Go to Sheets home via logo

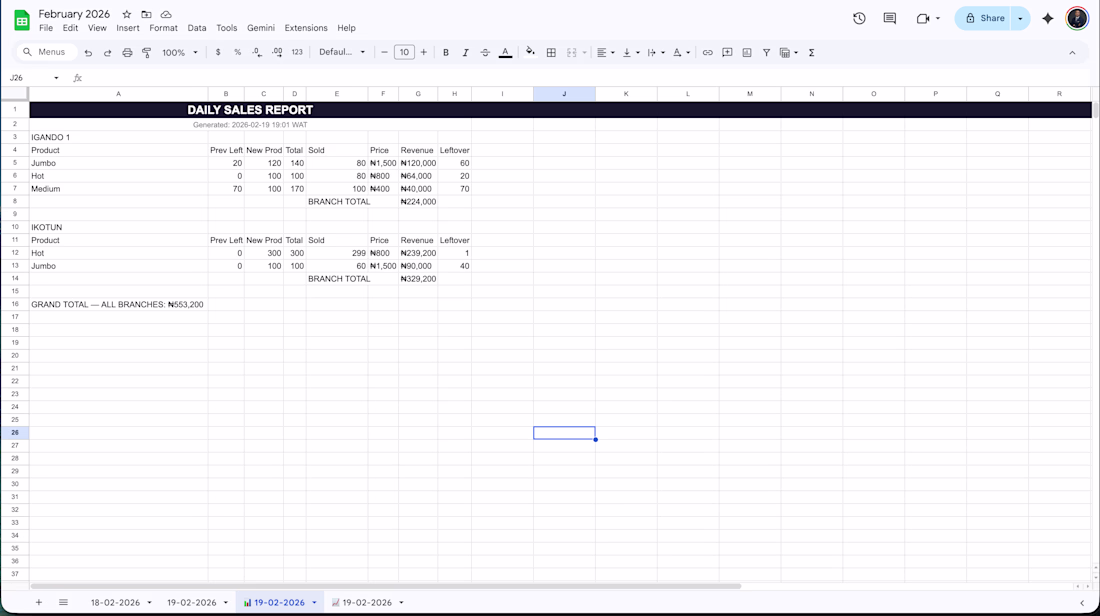click(x=22, y=20)
